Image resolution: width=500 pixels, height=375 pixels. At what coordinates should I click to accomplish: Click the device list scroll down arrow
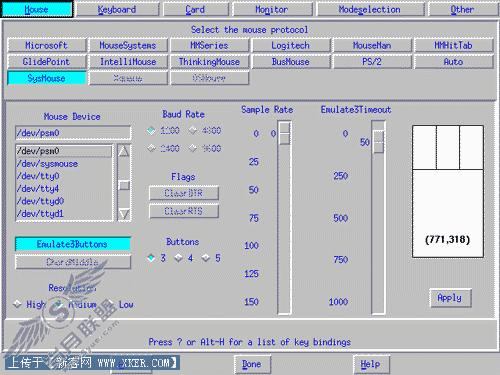coord(124,214)
